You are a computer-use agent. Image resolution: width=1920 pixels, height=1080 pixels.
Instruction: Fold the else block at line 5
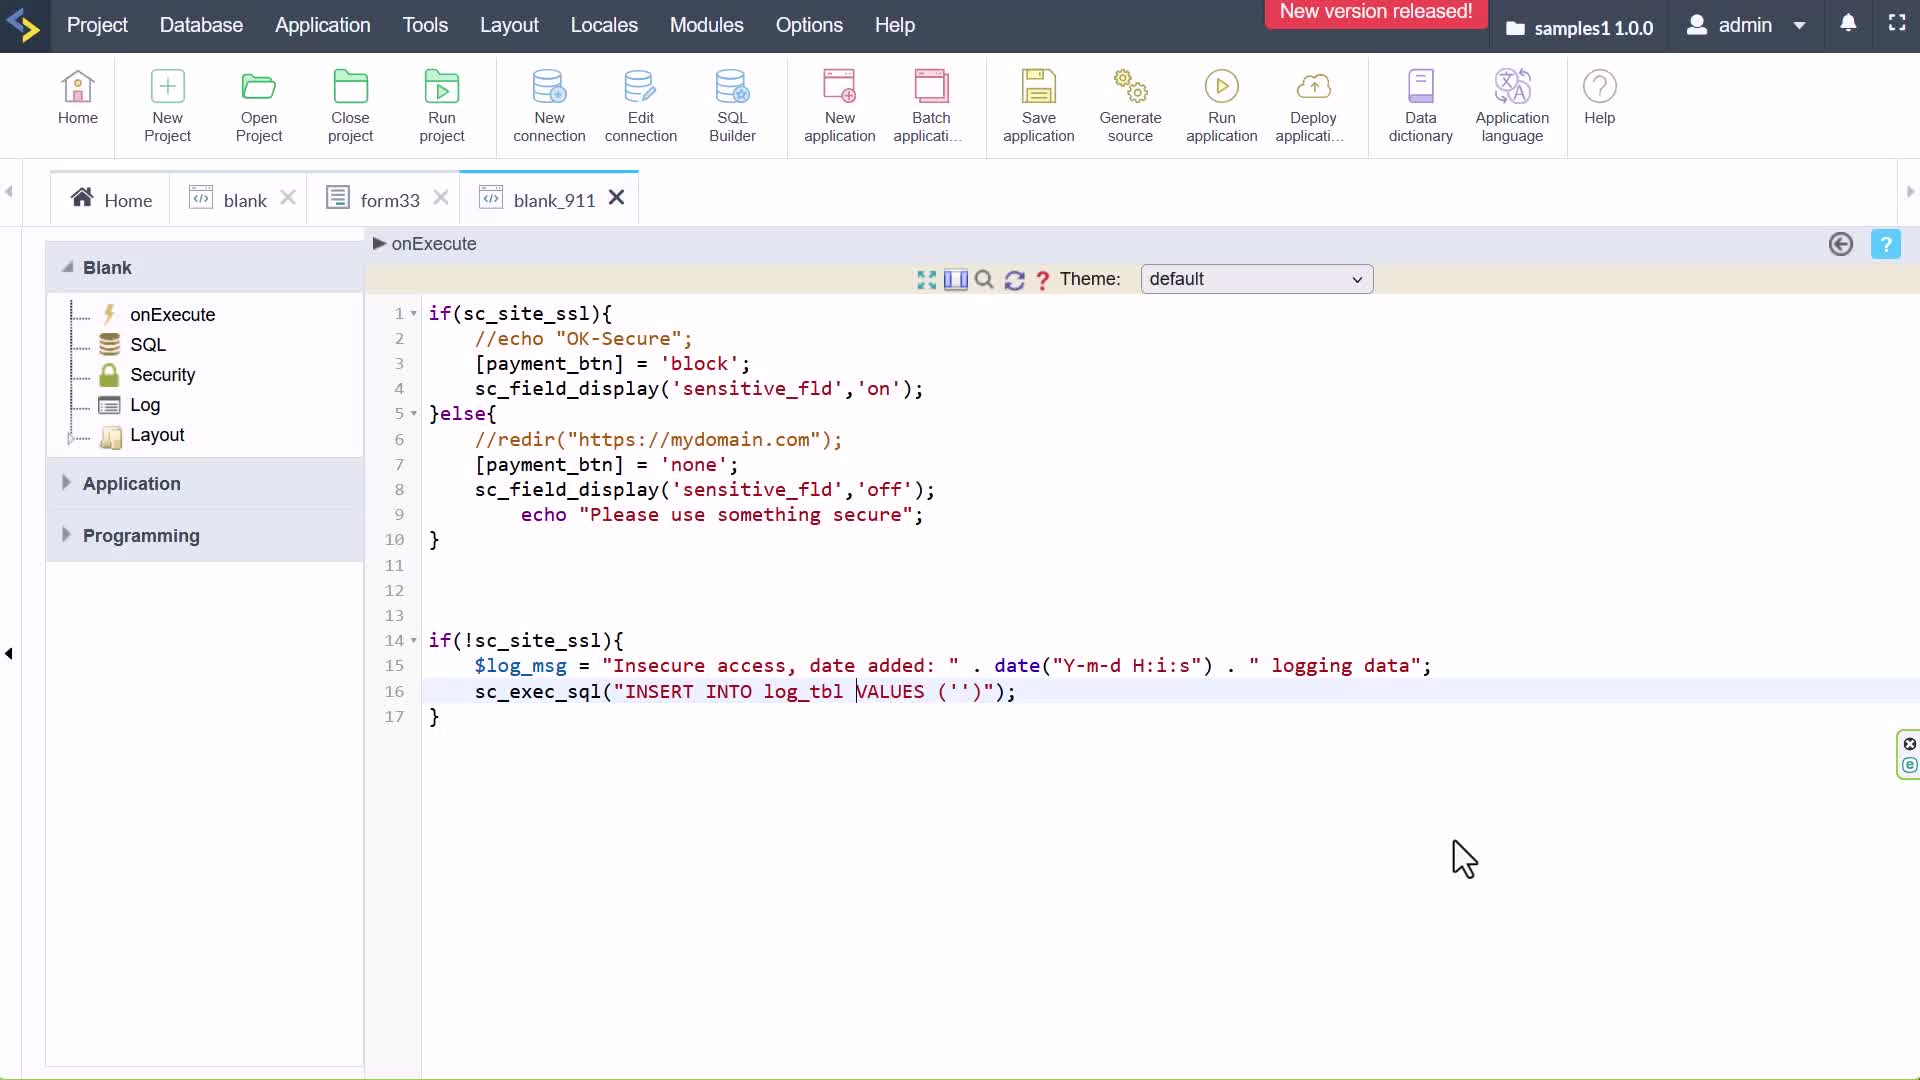coord(414,414)
